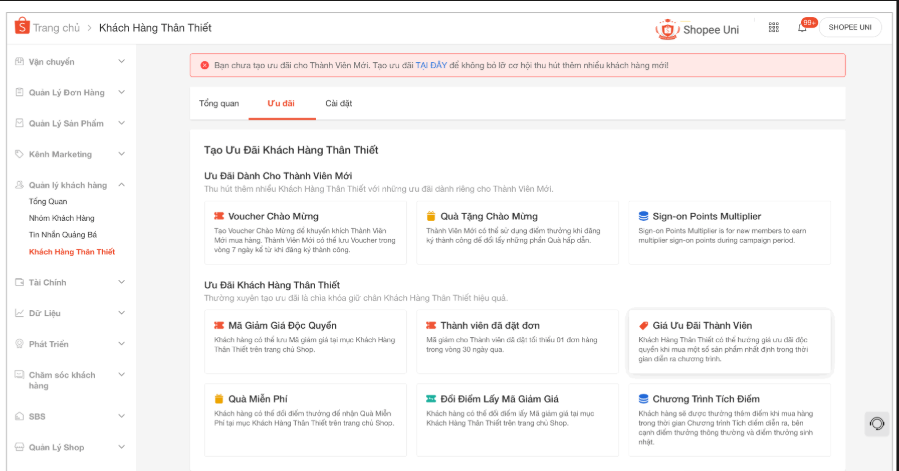The image size is (899, 471).
Task: Open the Shopee Uni logo link
Action: (x=697, y=29)
